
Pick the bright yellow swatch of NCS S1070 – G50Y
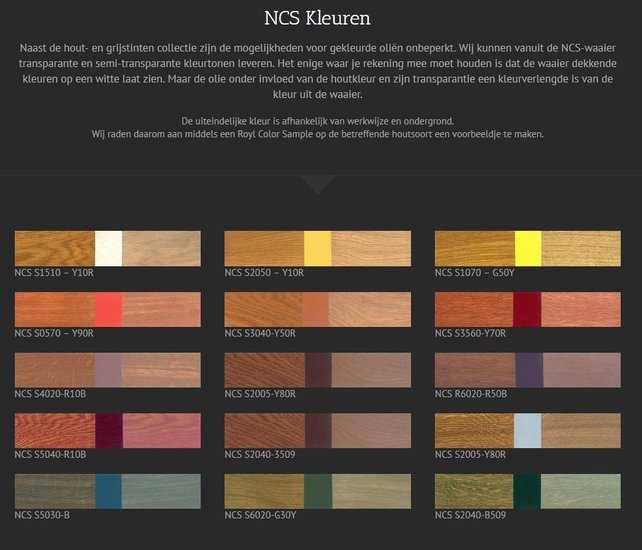pos(527,248)
